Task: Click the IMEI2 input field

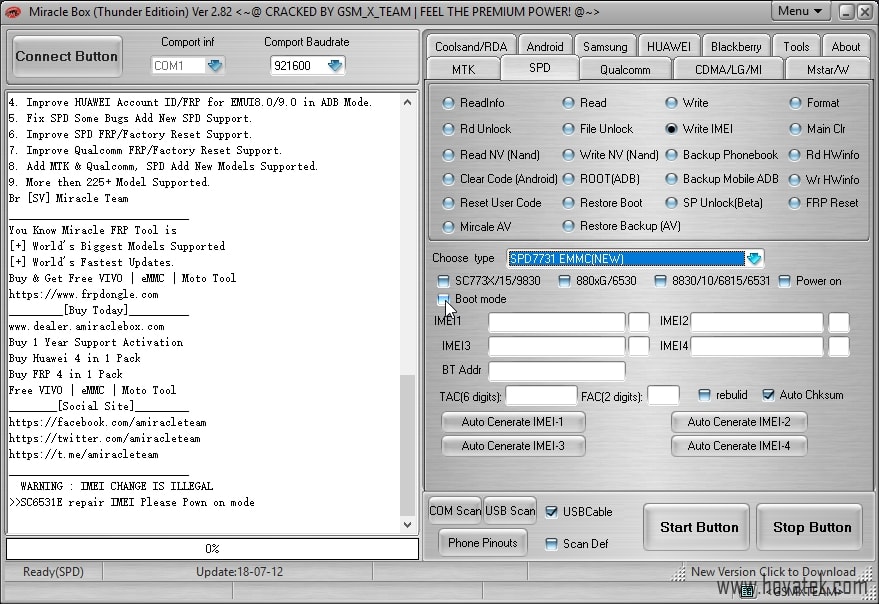Action: point(757,322)
